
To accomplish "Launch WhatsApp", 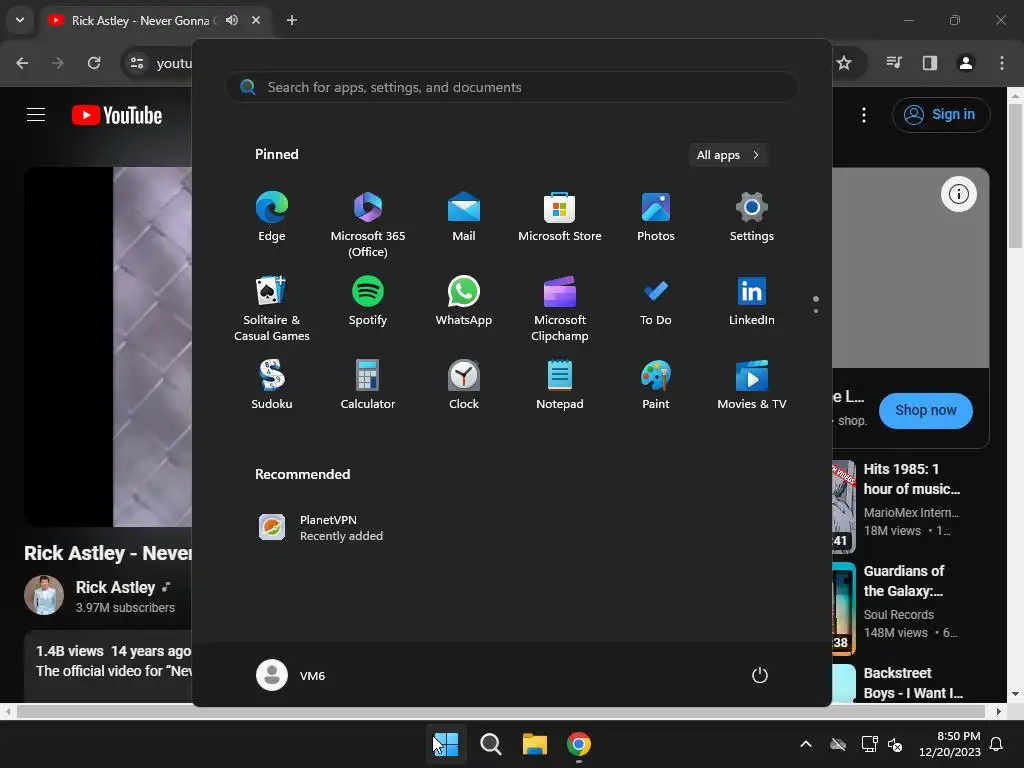I will (x=464, y=301).
